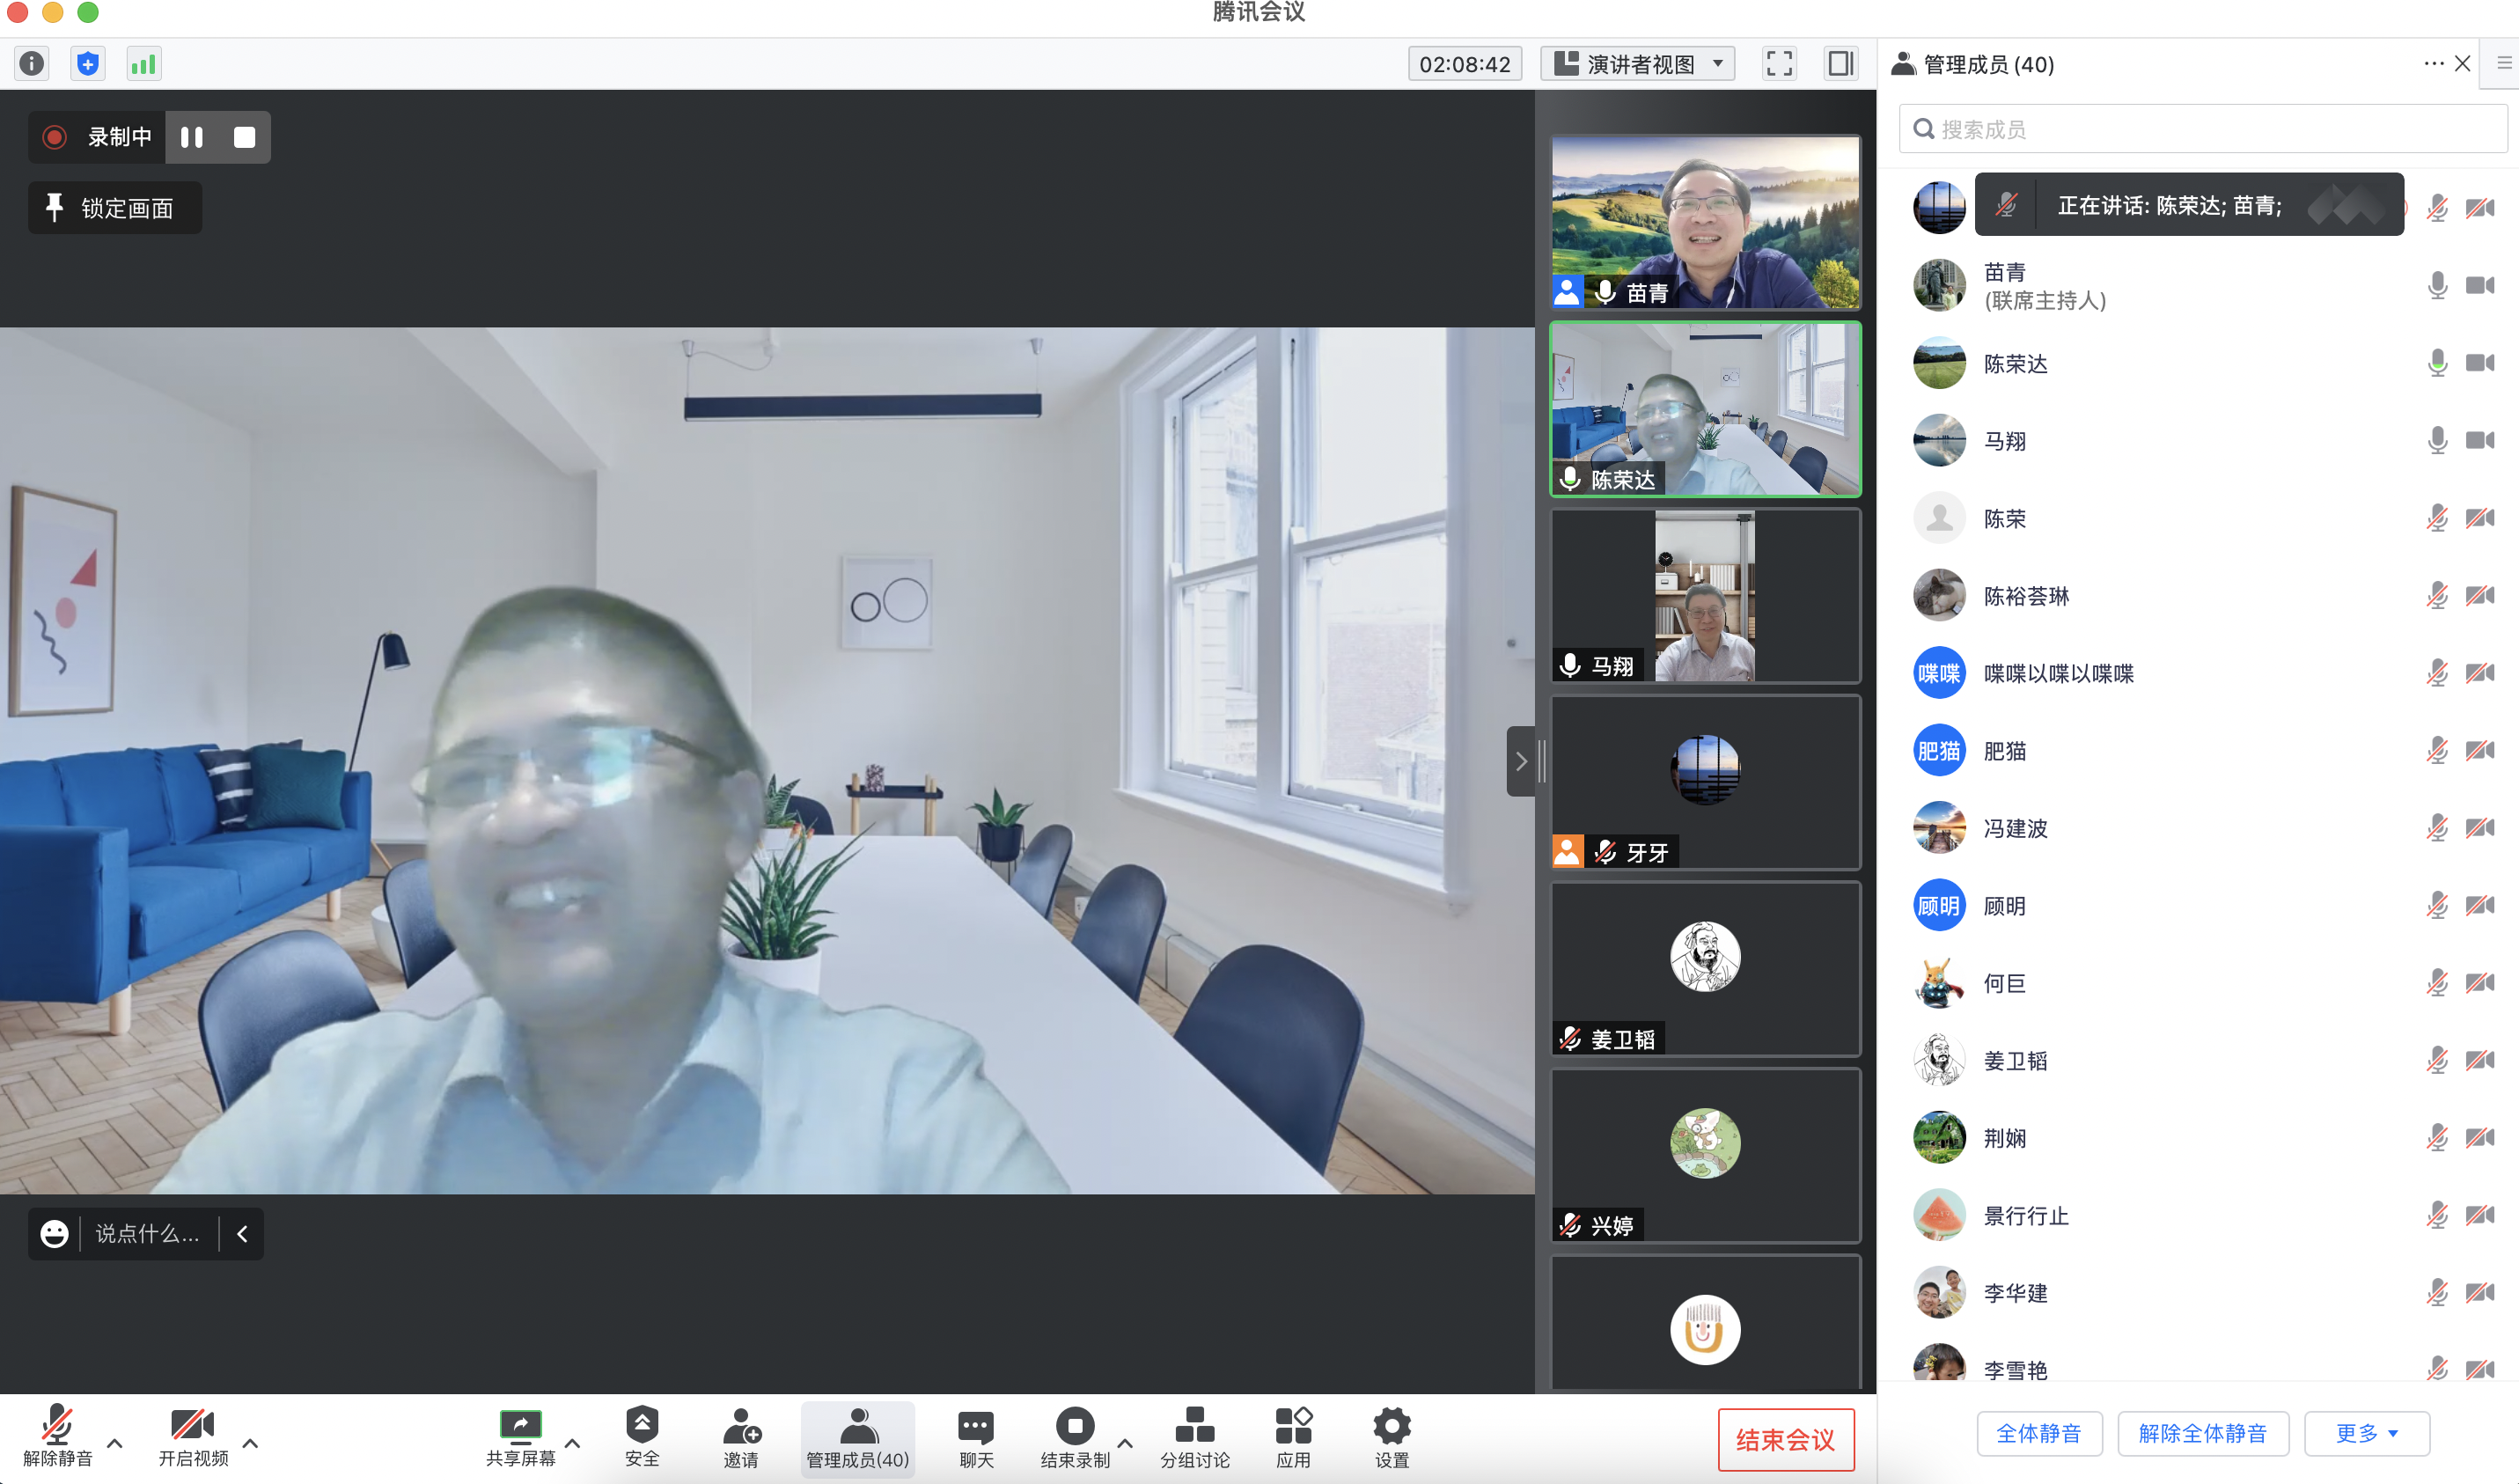Screen dimensions: 2519x1484
Task: Open Breakout Discussion (分组讨论) icon
Action: point(1195,1425)
